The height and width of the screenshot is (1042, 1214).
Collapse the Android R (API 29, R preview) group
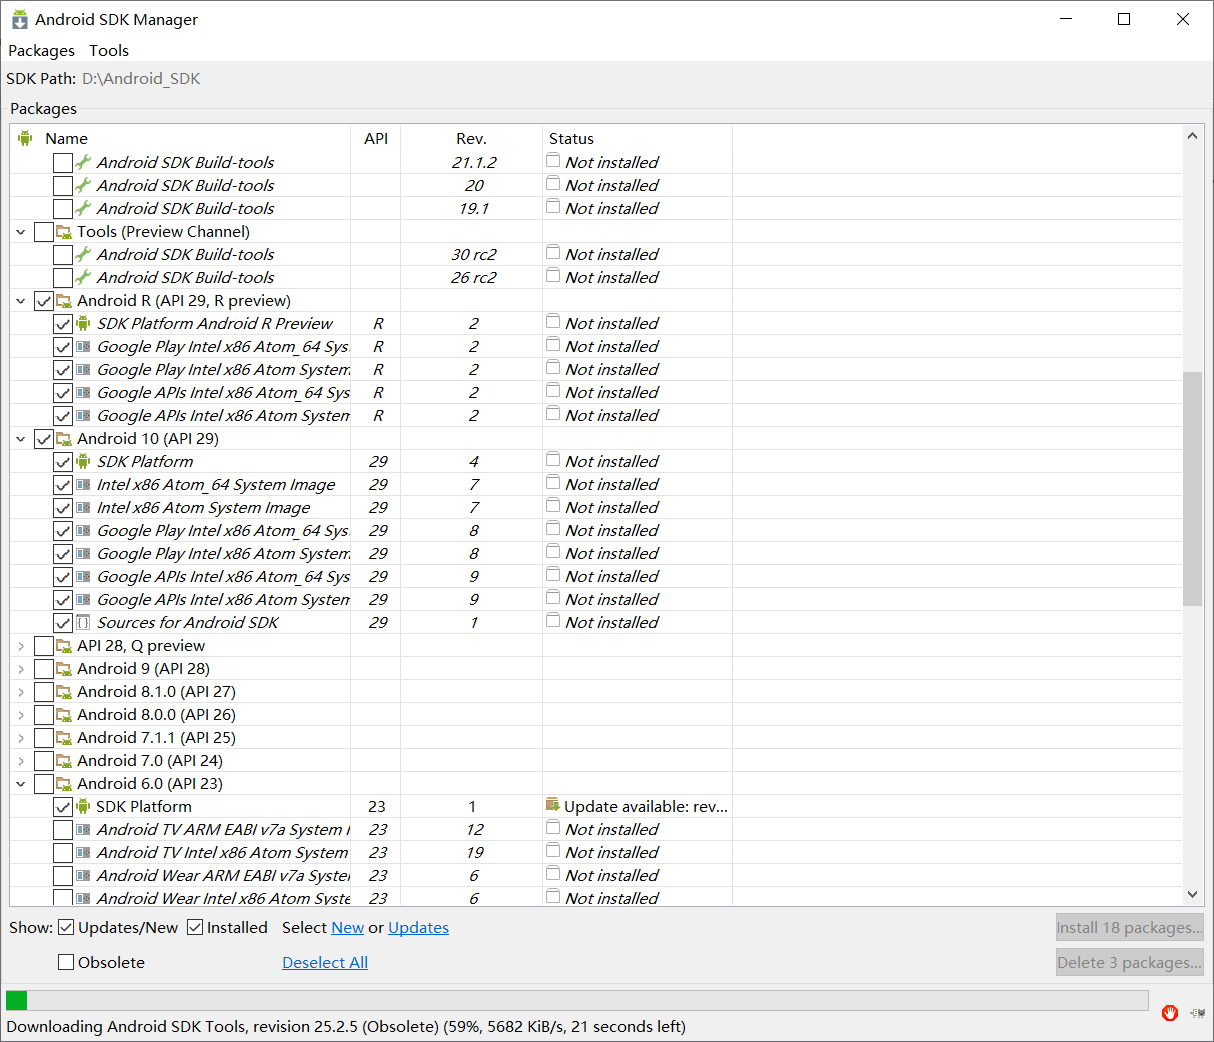[x=21, y=300]
